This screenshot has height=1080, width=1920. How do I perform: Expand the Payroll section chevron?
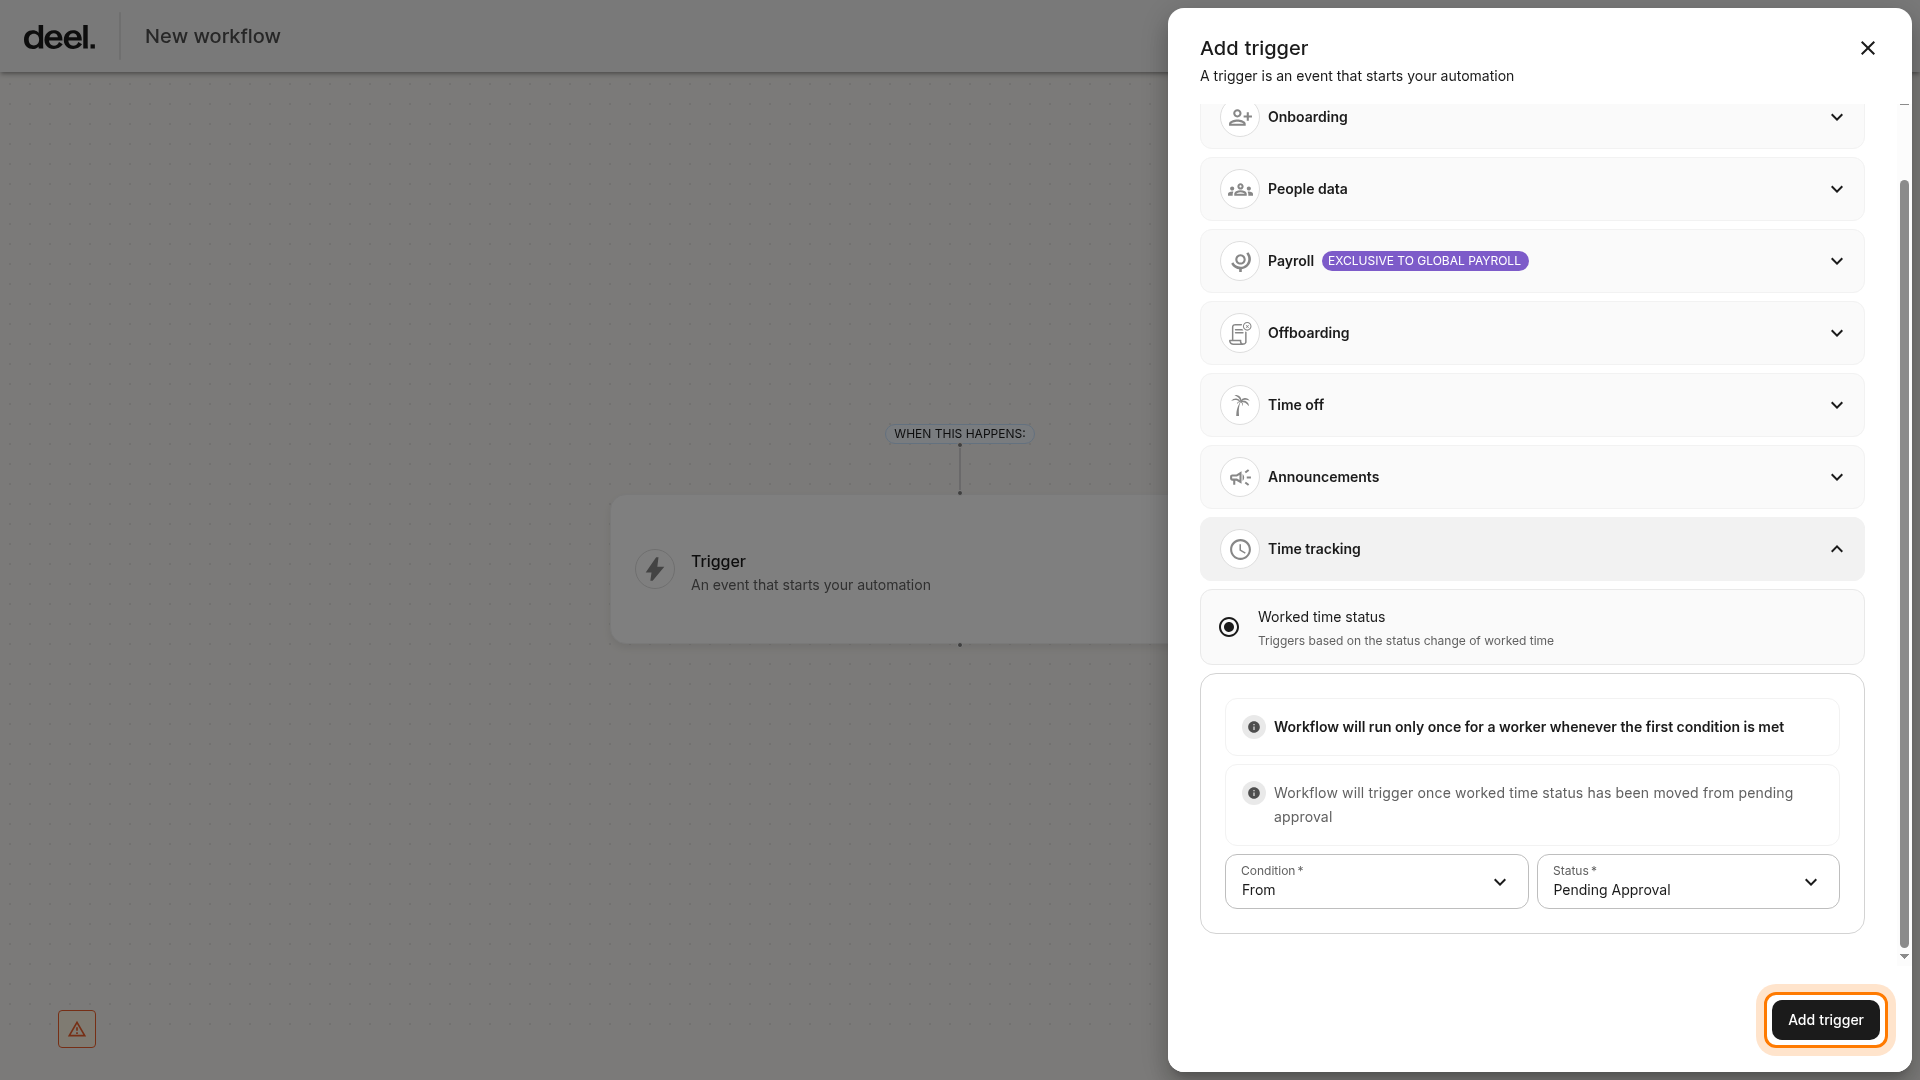pos(1837,261)
